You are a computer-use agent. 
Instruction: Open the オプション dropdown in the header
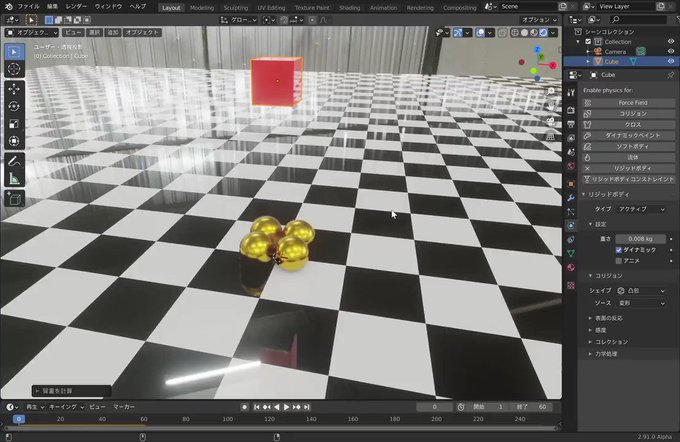click(539, 20)
